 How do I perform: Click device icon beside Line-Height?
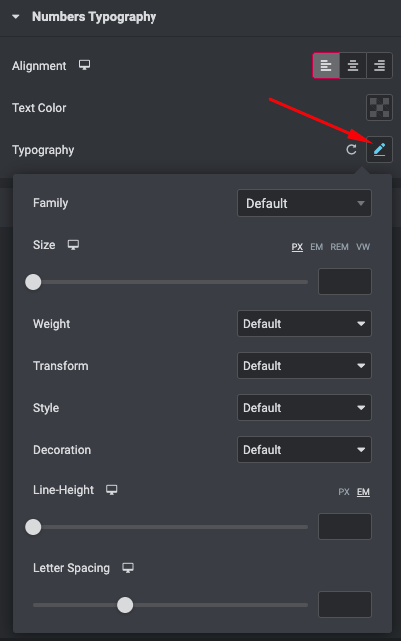[112, 490]
